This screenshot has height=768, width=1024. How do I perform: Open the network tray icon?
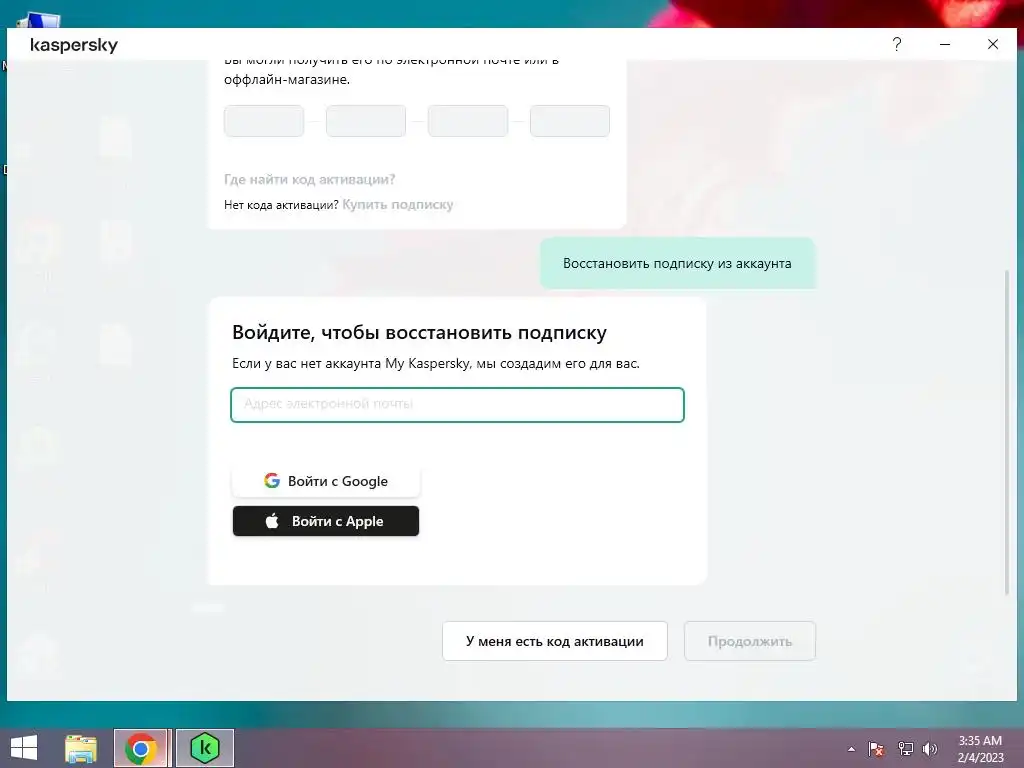coord(905,748)
